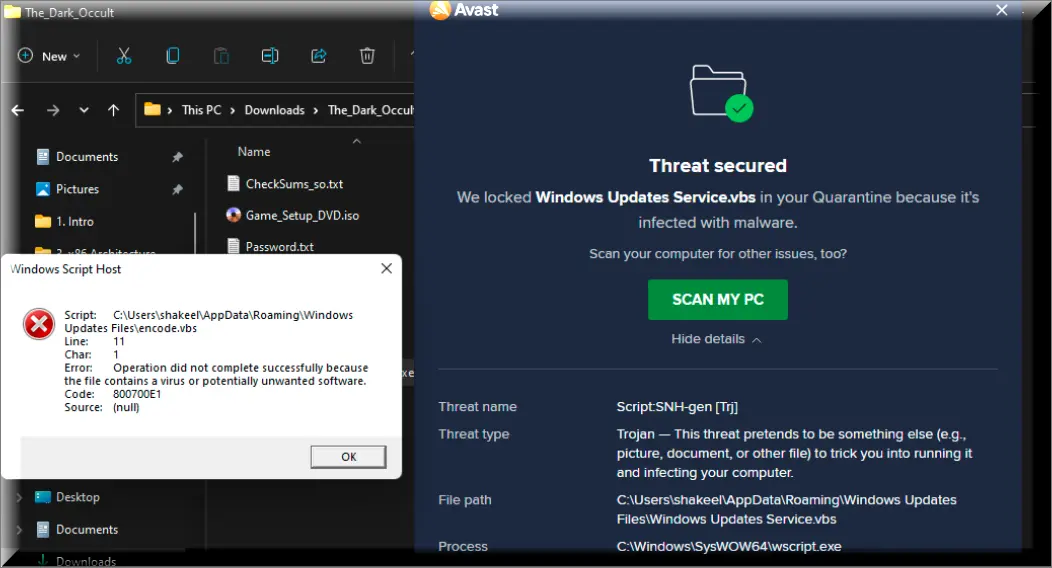The height and width of the screenshot is (568, 1052).
Task: Click the Copy icon in Explorer toolbar
Action: pyautogui.click(x=172, y=56)
